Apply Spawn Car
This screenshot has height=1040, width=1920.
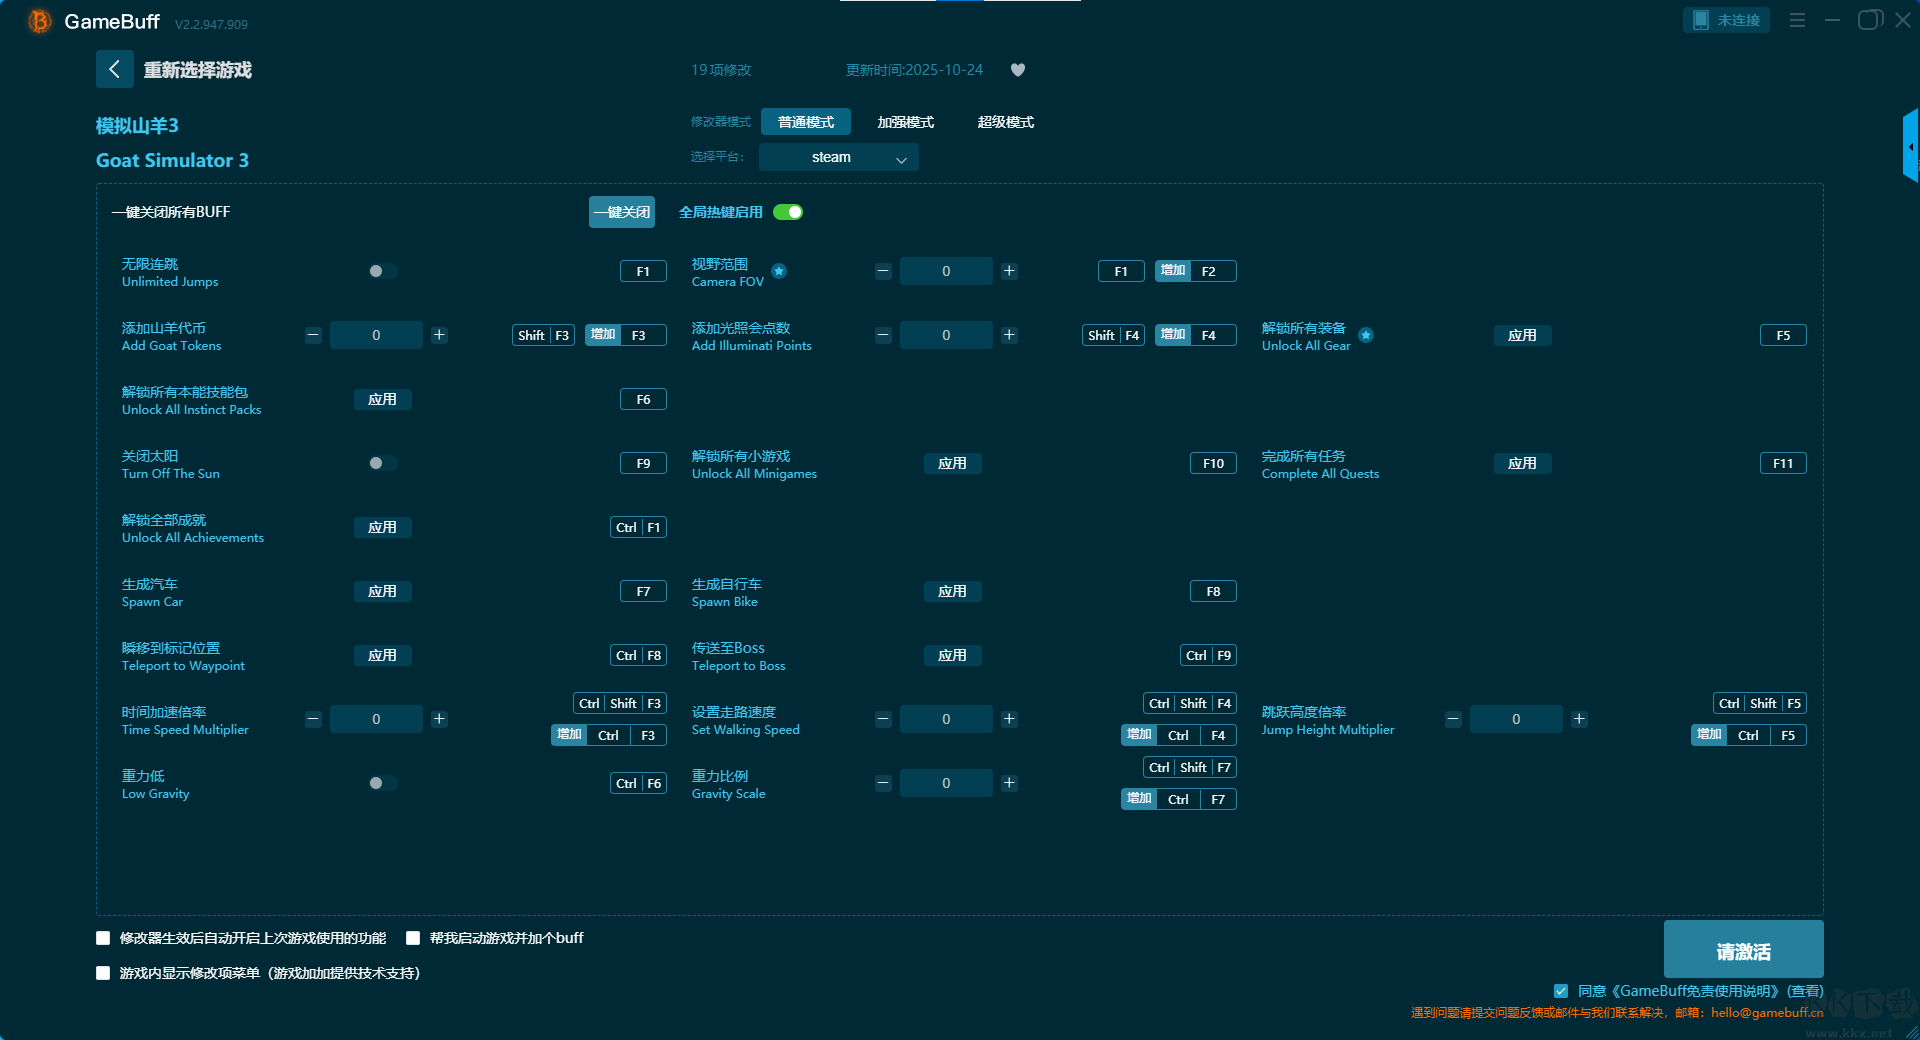(382, 591)
